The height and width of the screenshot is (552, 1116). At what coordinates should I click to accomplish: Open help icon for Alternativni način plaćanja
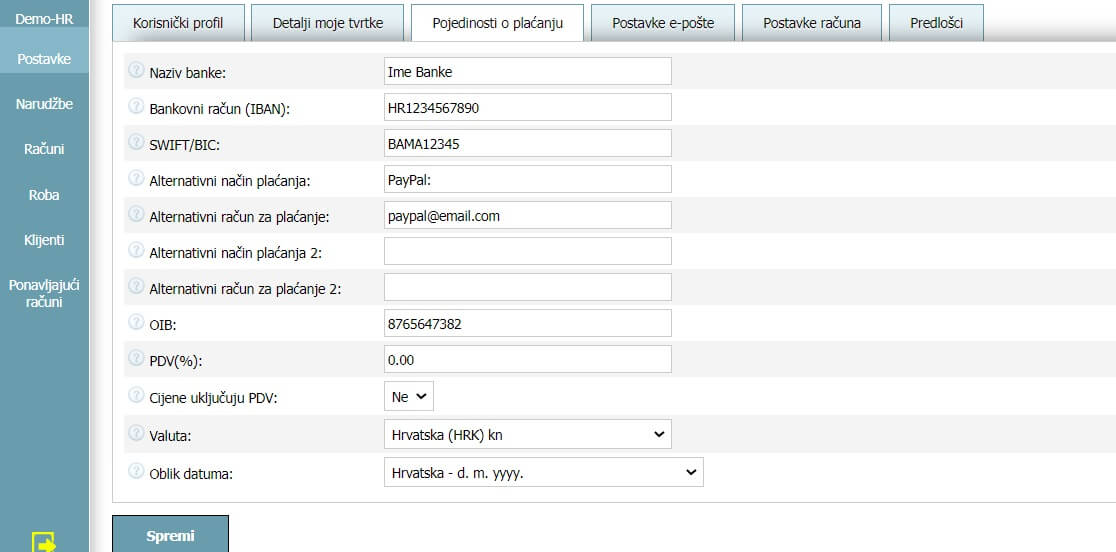pyautogui.click(x=136, y=178)
